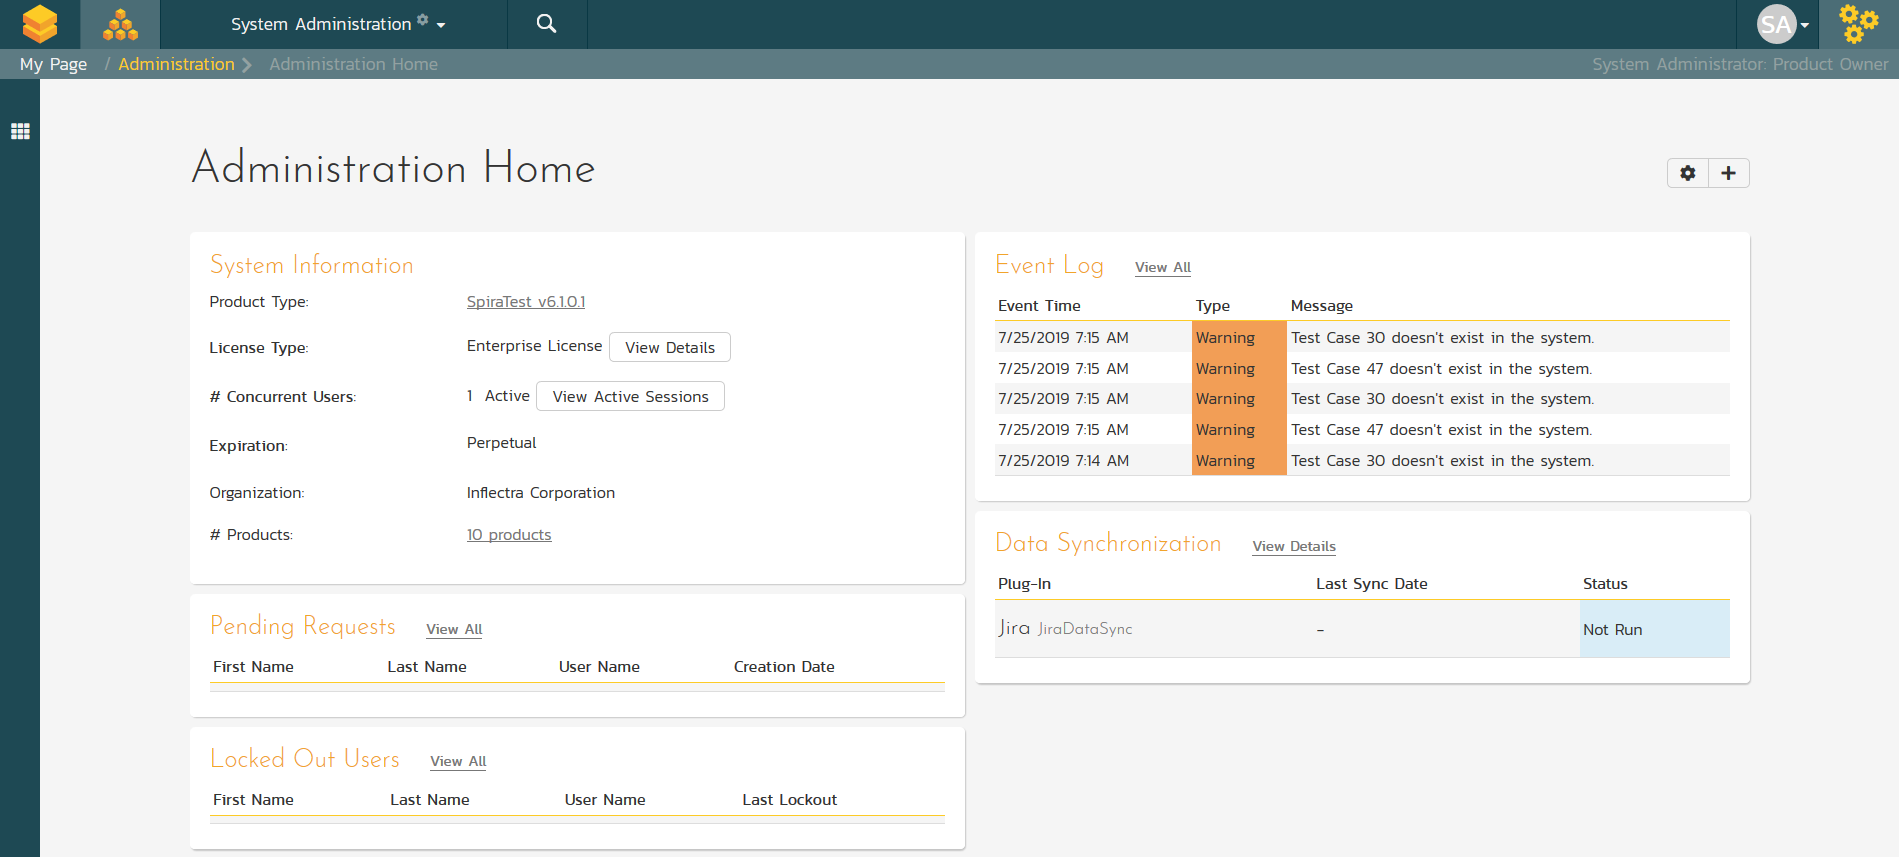Click the search magnifier icon
The image size is (1899, 857).
(x=546, y=24)
